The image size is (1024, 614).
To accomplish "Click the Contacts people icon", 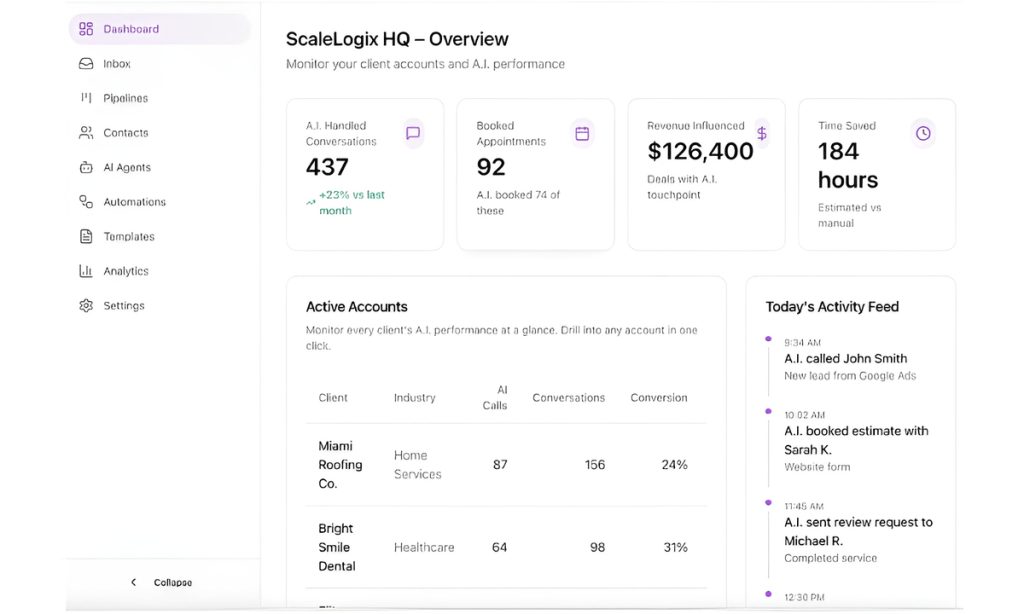I will [x=86, y=133].
